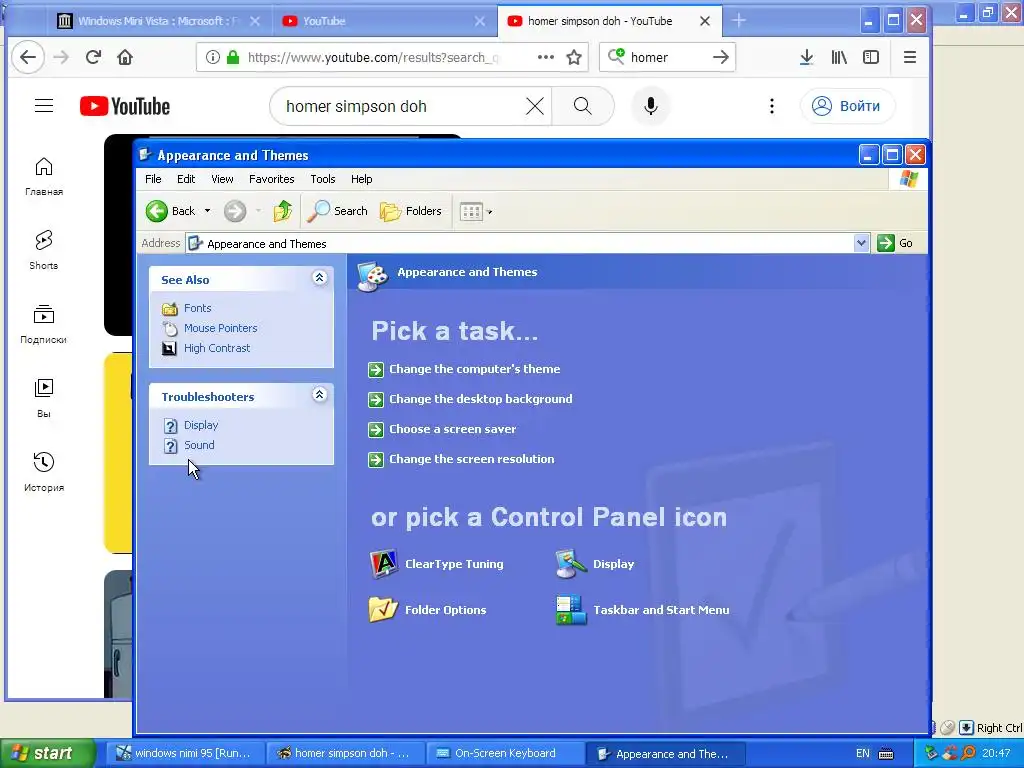
Task: Select Change the screen resolution task
Action: point(471,459)
